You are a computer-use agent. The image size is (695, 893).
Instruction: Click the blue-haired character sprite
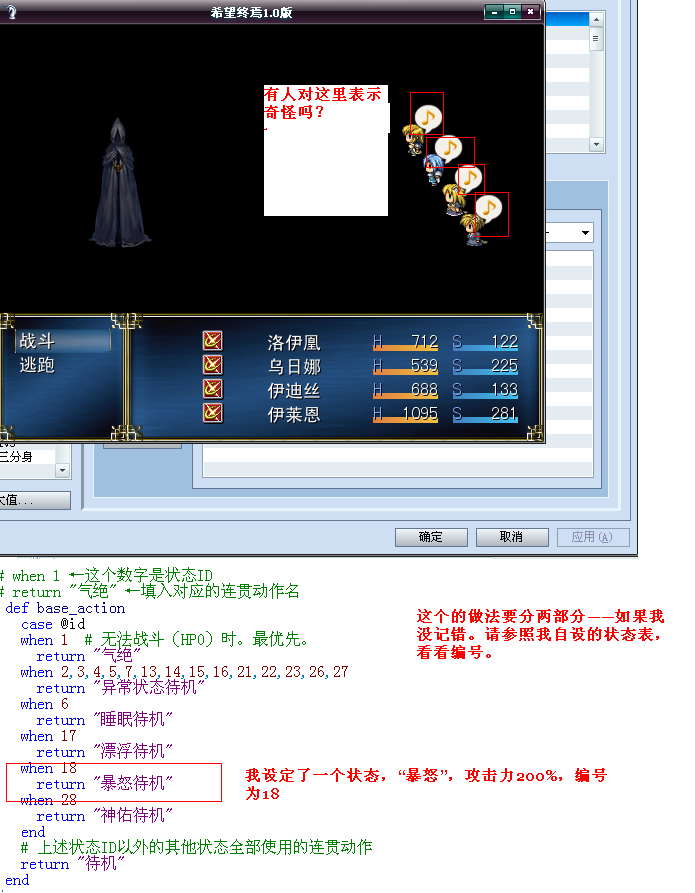coord(434,170)
